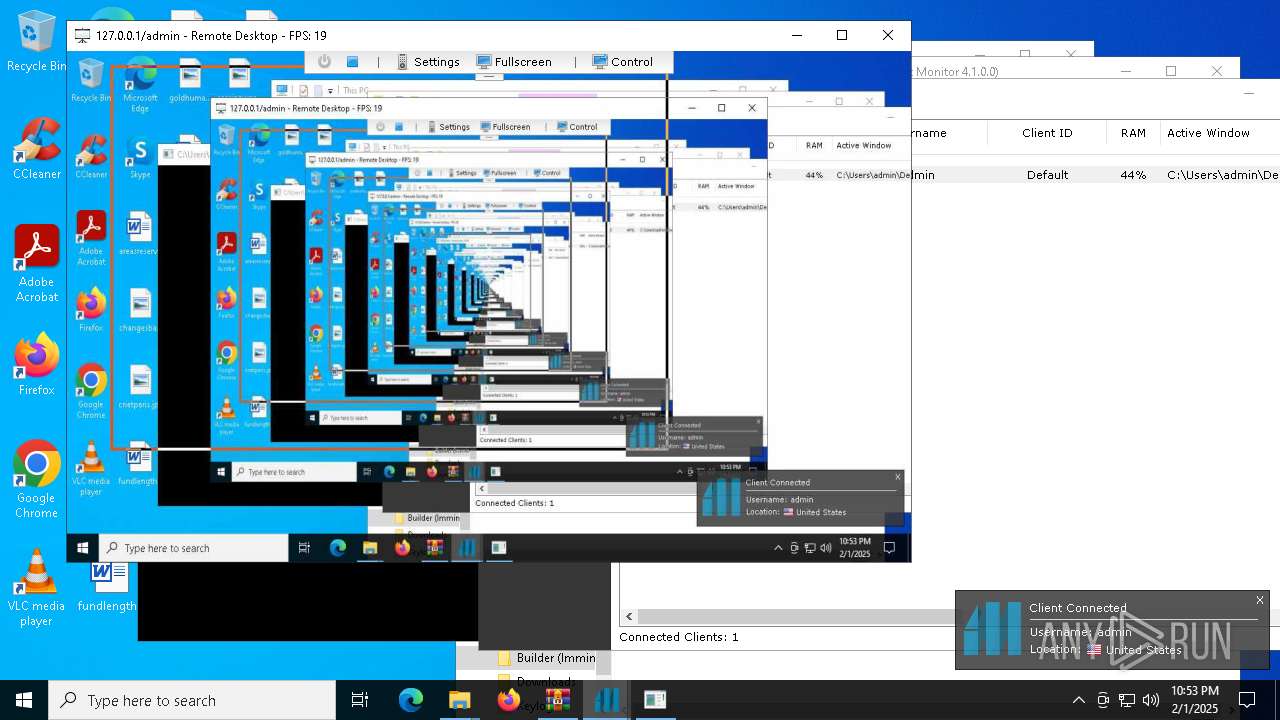Open File Explorer from the local taskbar
Viewport: 1280px width, 720px height.
pos(459,700)
